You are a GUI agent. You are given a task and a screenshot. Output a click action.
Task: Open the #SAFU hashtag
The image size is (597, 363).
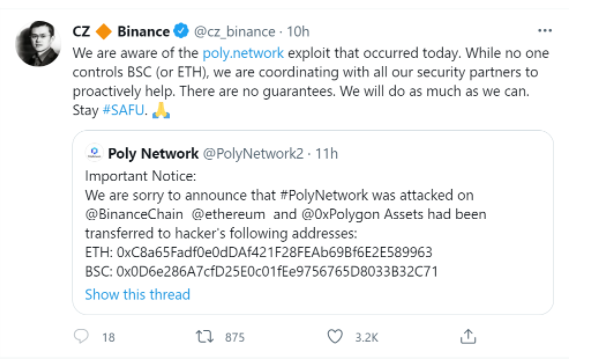click(123, 110)
